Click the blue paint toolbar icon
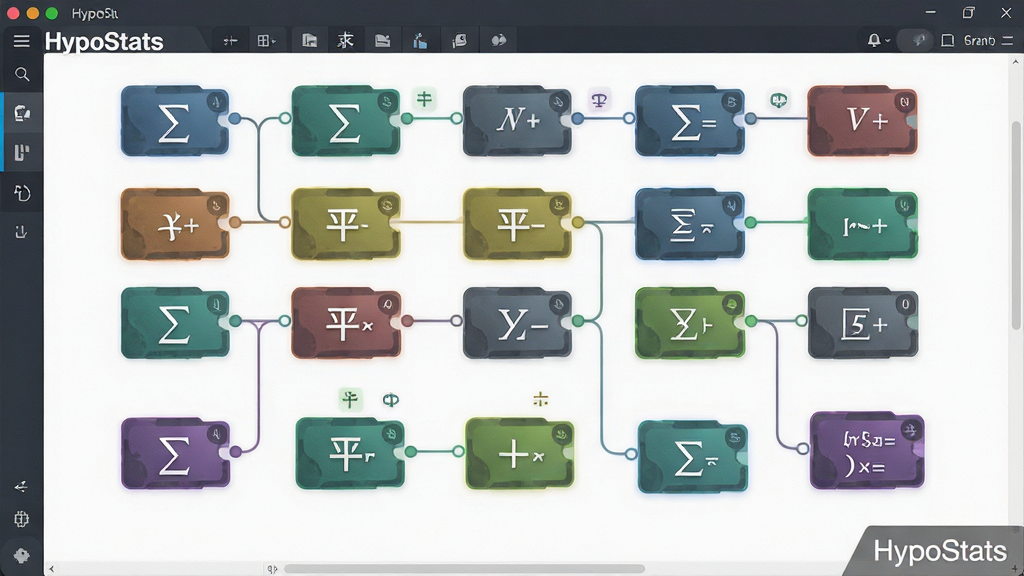1024x576 pixels. point(420,41)
